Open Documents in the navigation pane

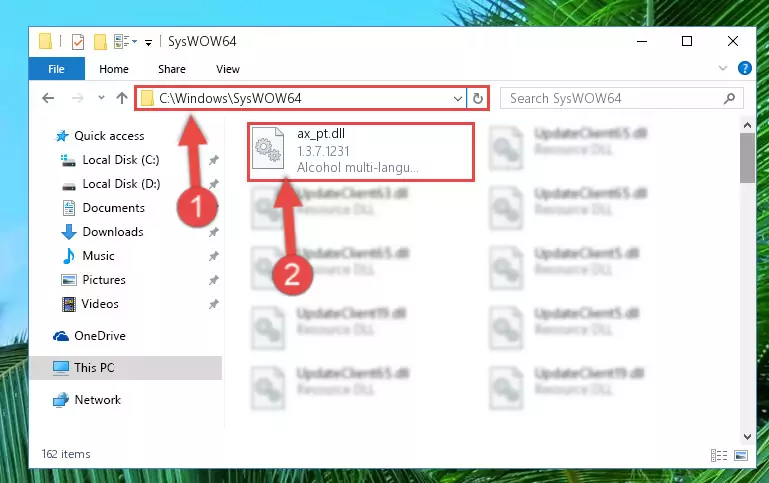point(113,208)
